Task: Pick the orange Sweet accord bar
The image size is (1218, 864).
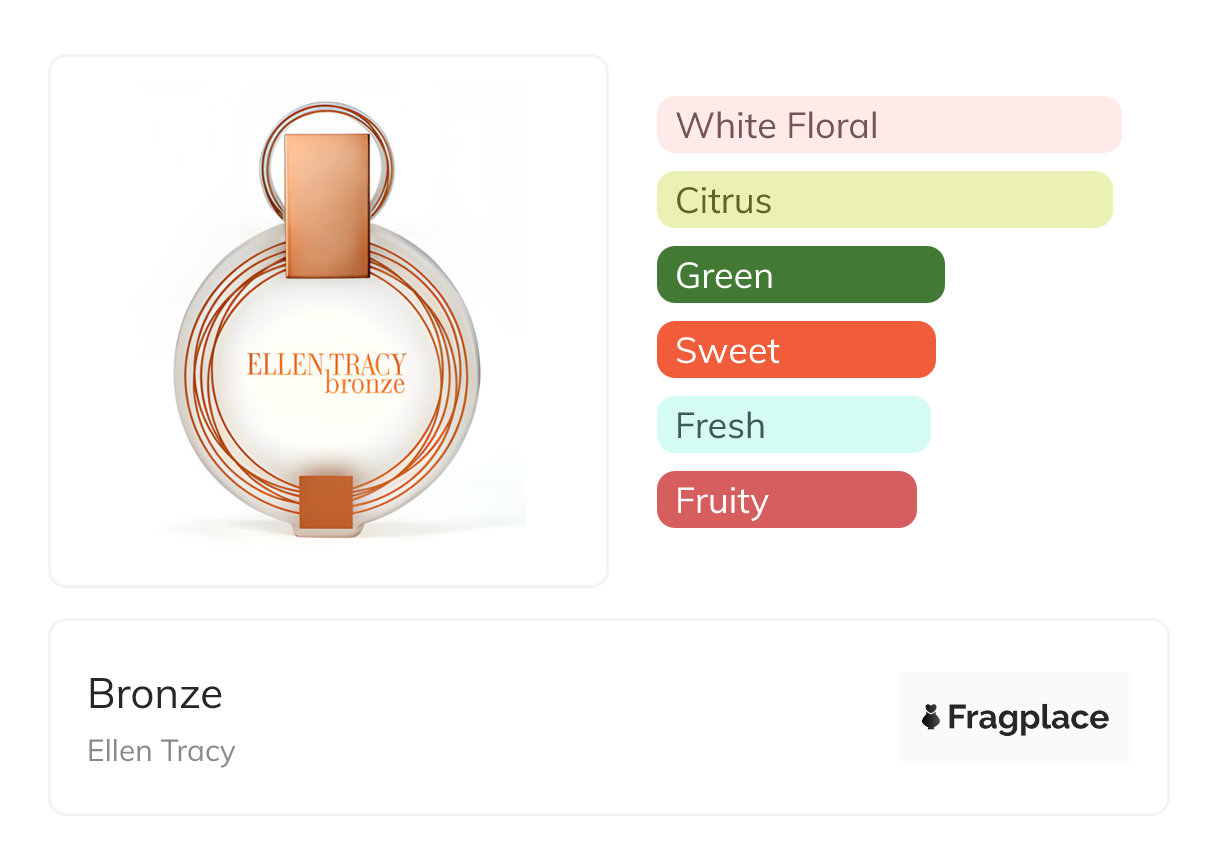Action: pos(796,350)
